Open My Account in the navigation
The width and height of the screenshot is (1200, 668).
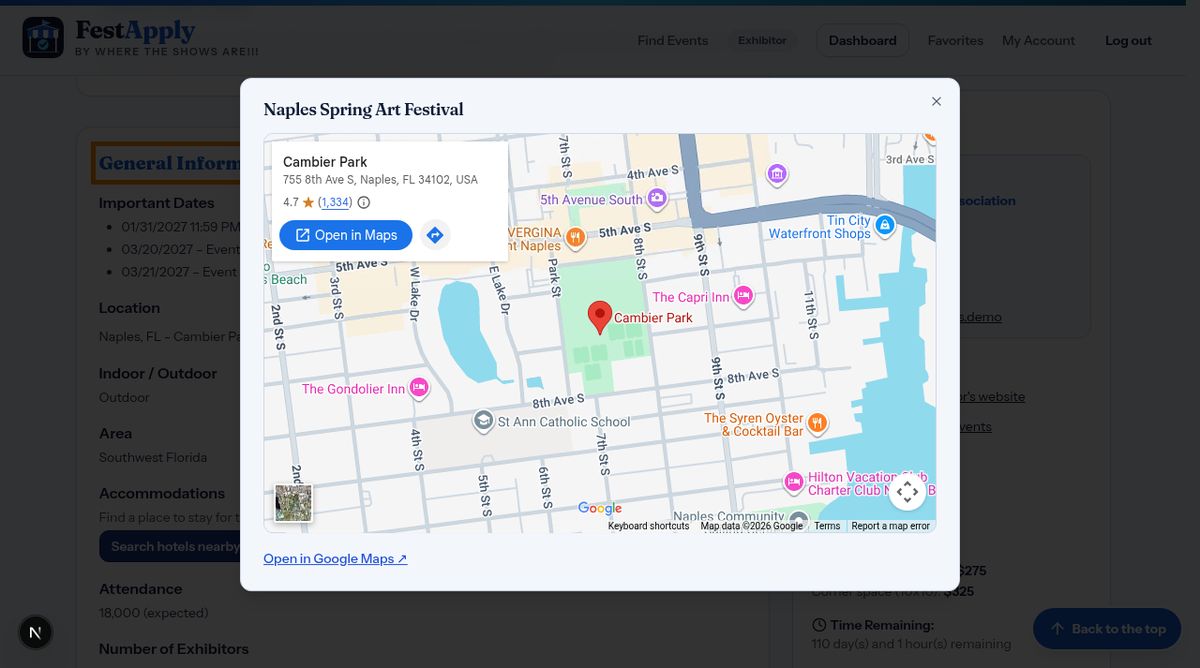tap(1038, 41)
